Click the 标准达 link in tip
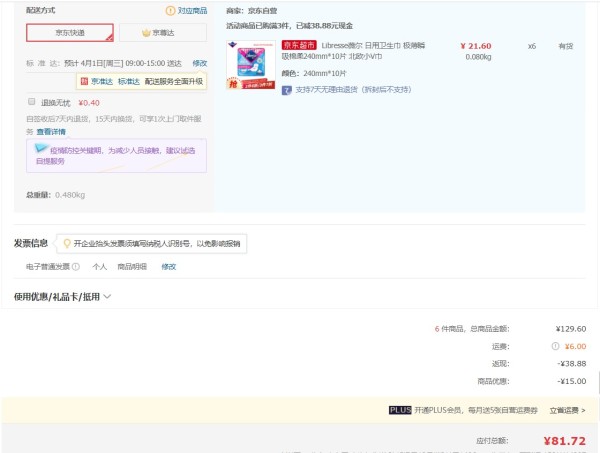600x453 pixels. (129, 81)
